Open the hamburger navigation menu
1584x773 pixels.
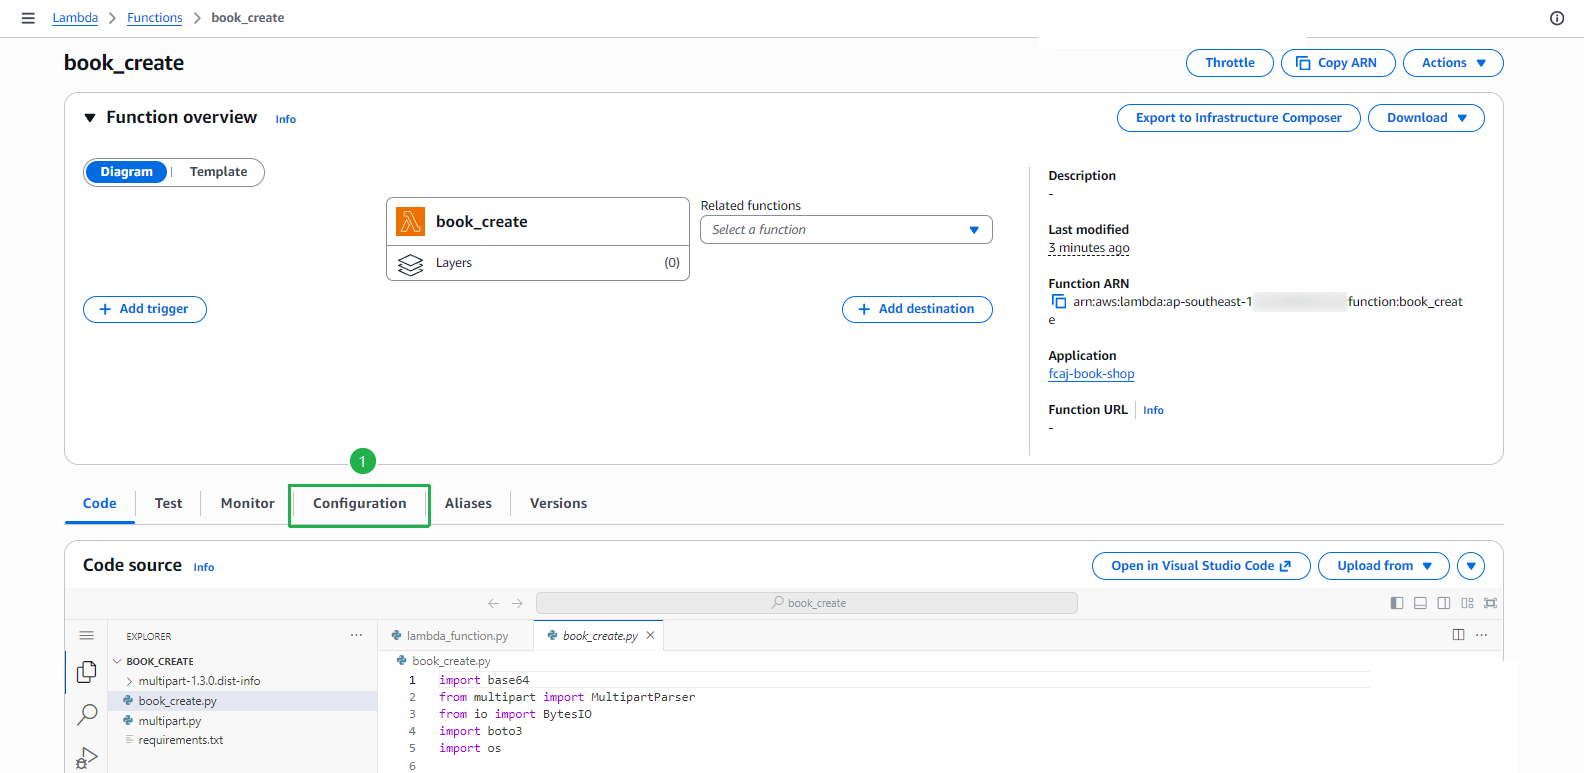[x=28, y=18]
